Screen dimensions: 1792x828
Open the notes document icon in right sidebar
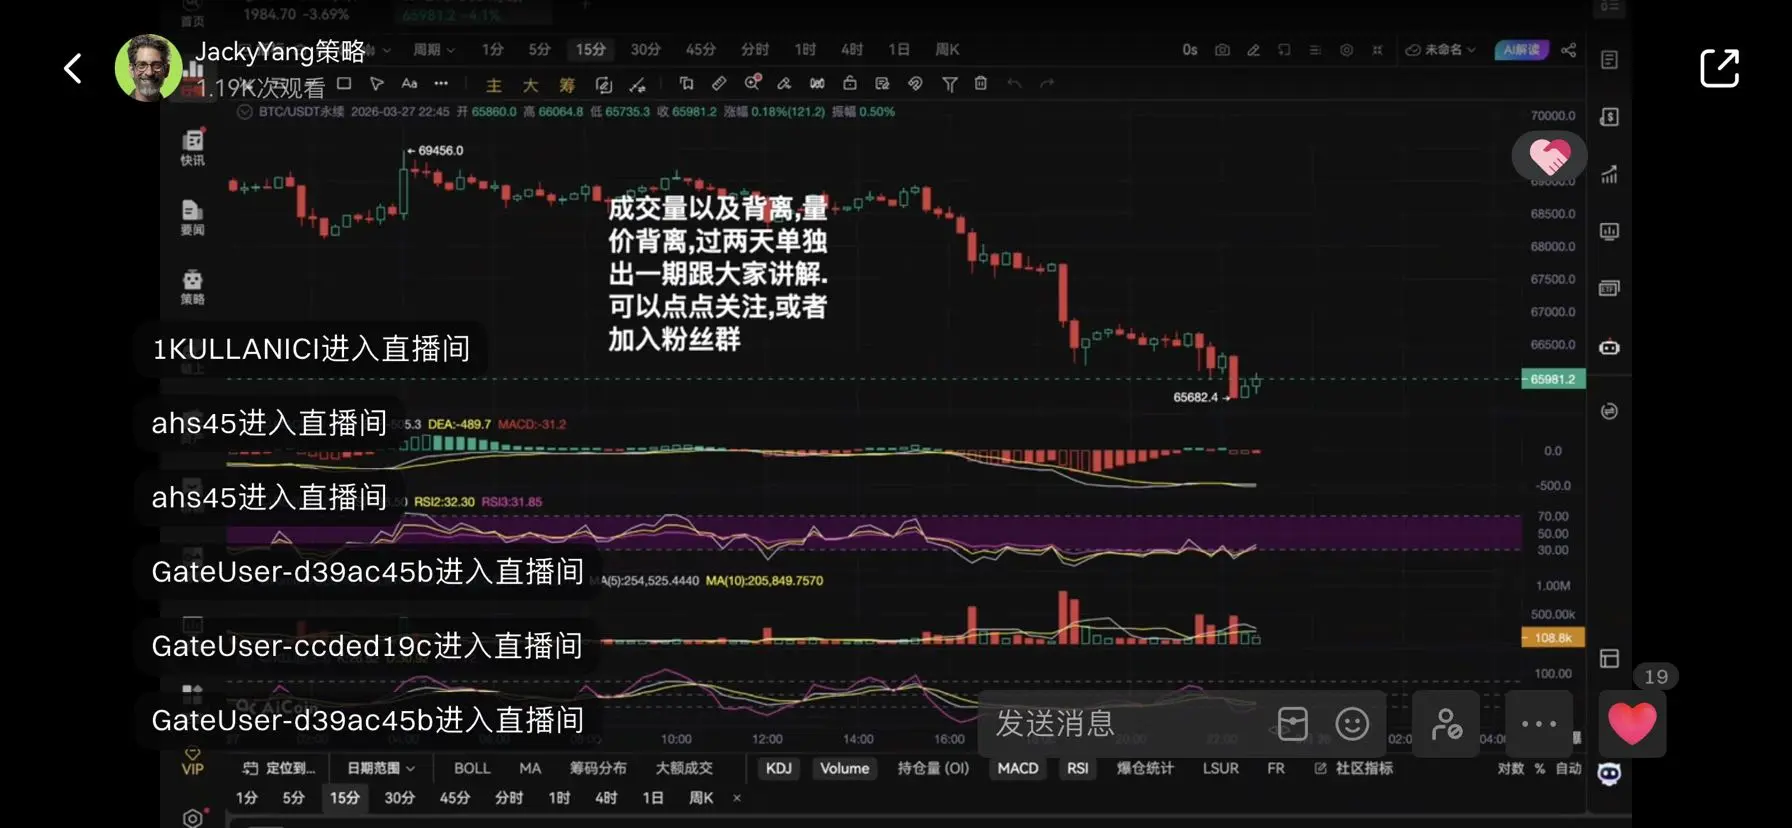1609,61
